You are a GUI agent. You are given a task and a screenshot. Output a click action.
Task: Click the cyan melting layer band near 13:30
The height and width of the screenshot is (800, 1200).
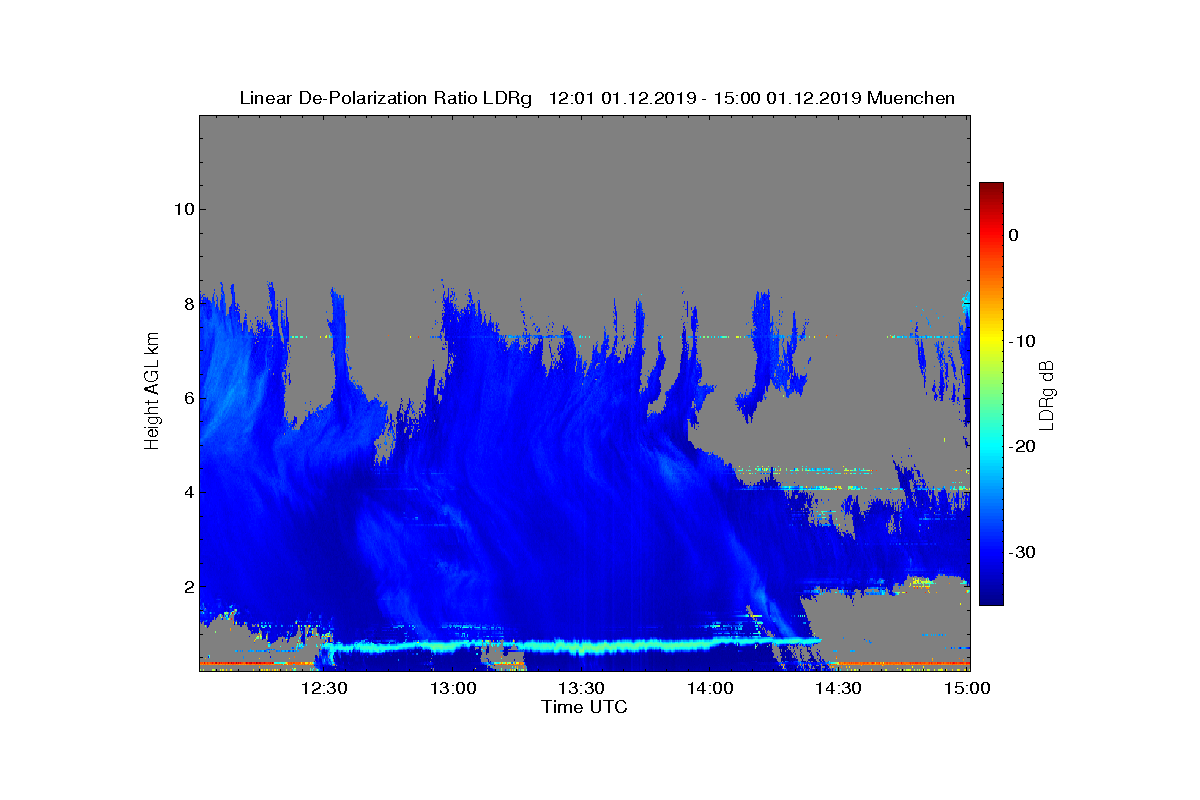click(x=581, y=646)
